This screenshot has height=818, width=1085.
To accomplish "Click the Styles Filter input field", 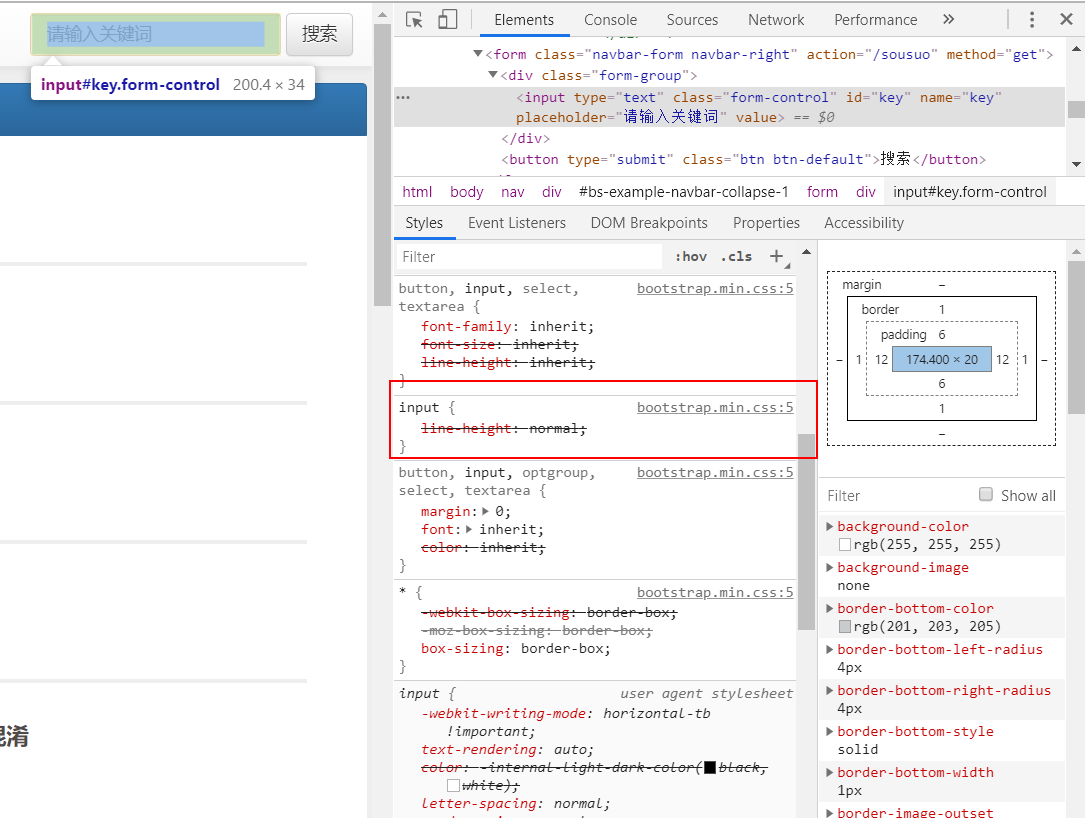I will 529,257.
